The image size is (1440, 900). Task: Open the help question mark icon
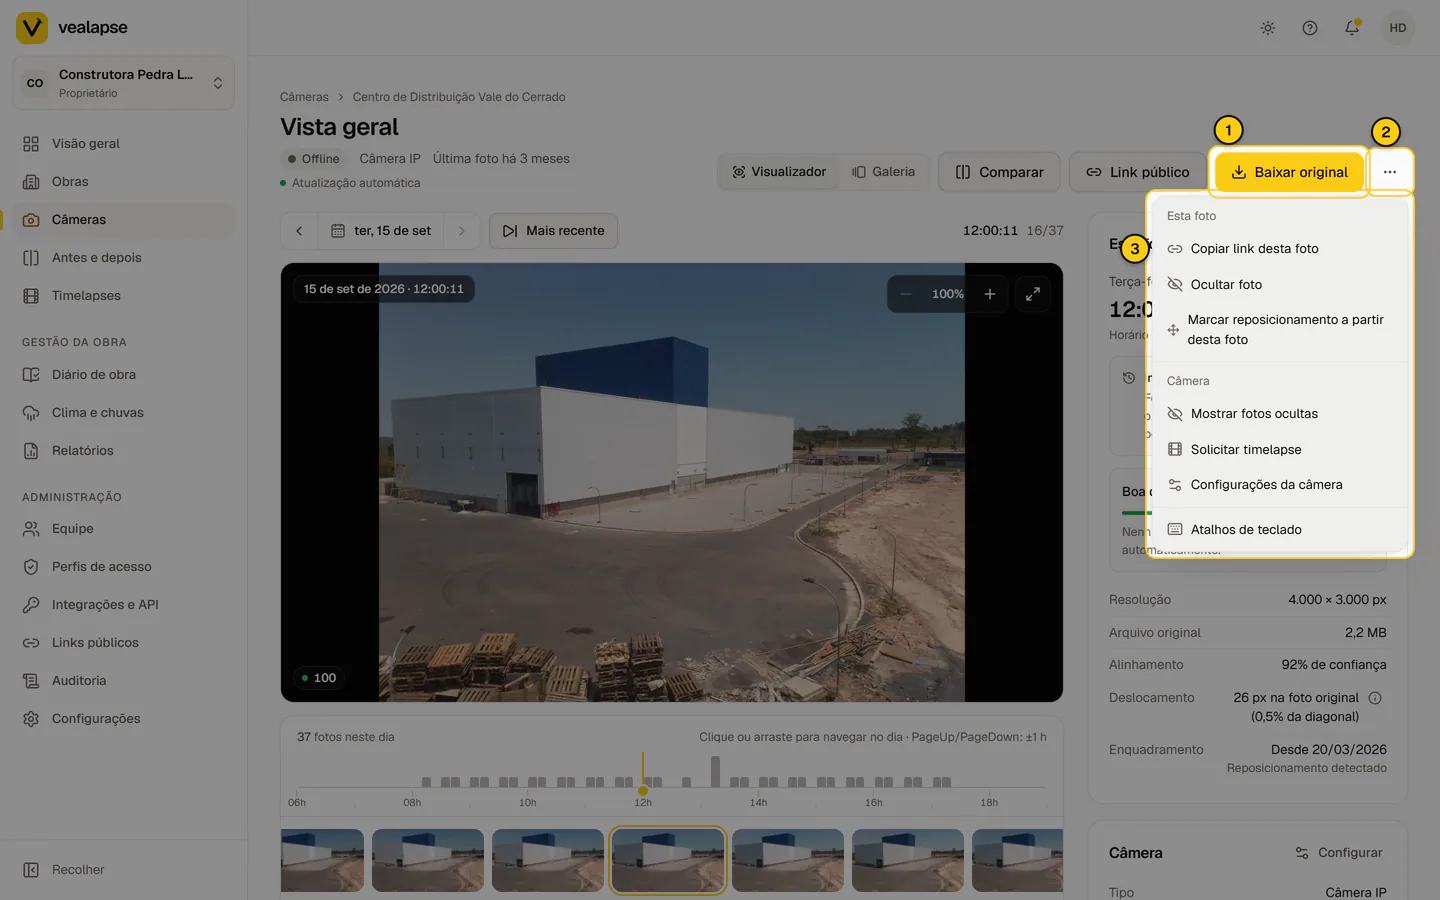pos(1310,28)
